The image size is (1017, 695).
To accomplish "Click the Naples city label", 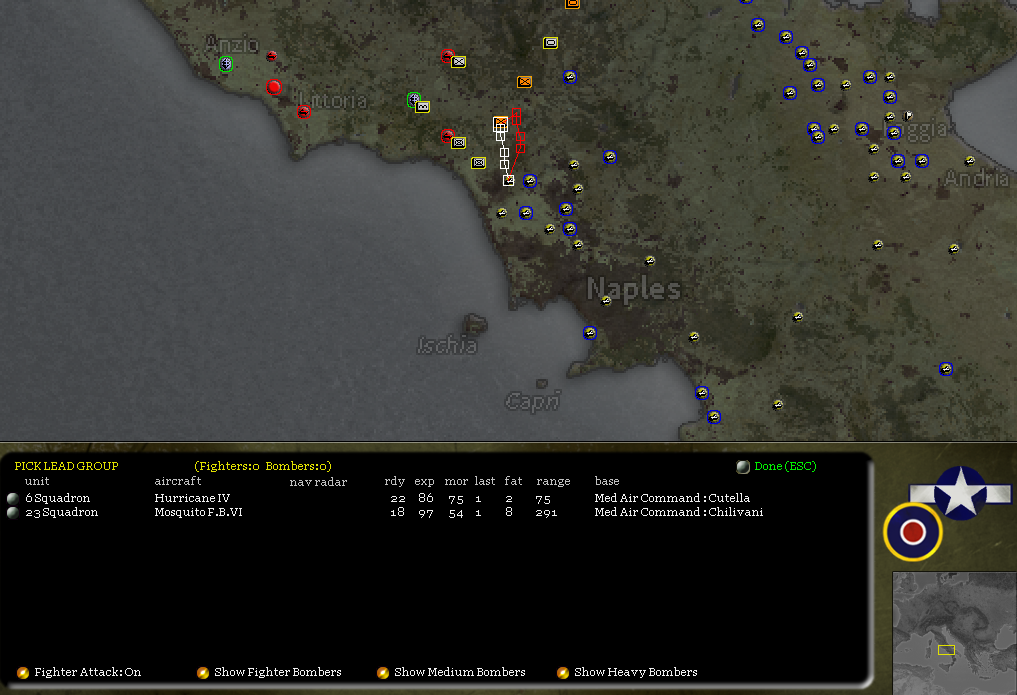I will click(634, 289).
